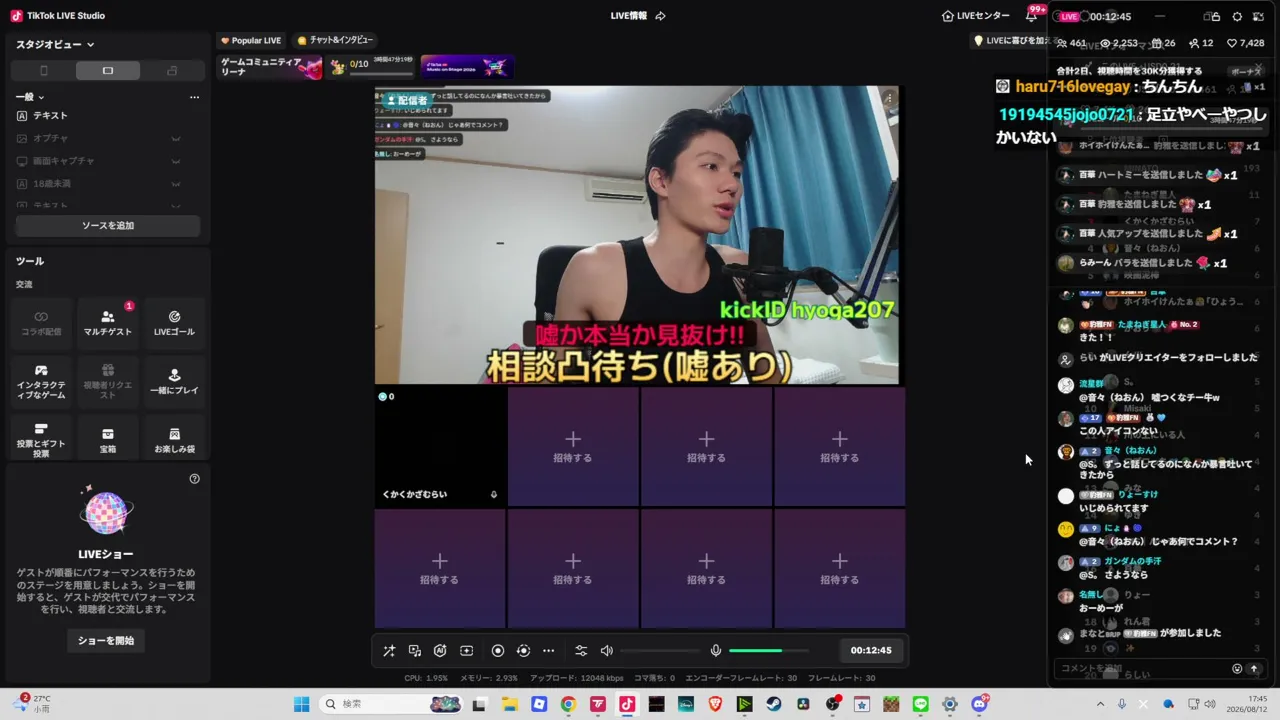Select the チャット&インタビュー tab
The width and height of the screenshot is (1280, 720).
click(x=335, y=41)
